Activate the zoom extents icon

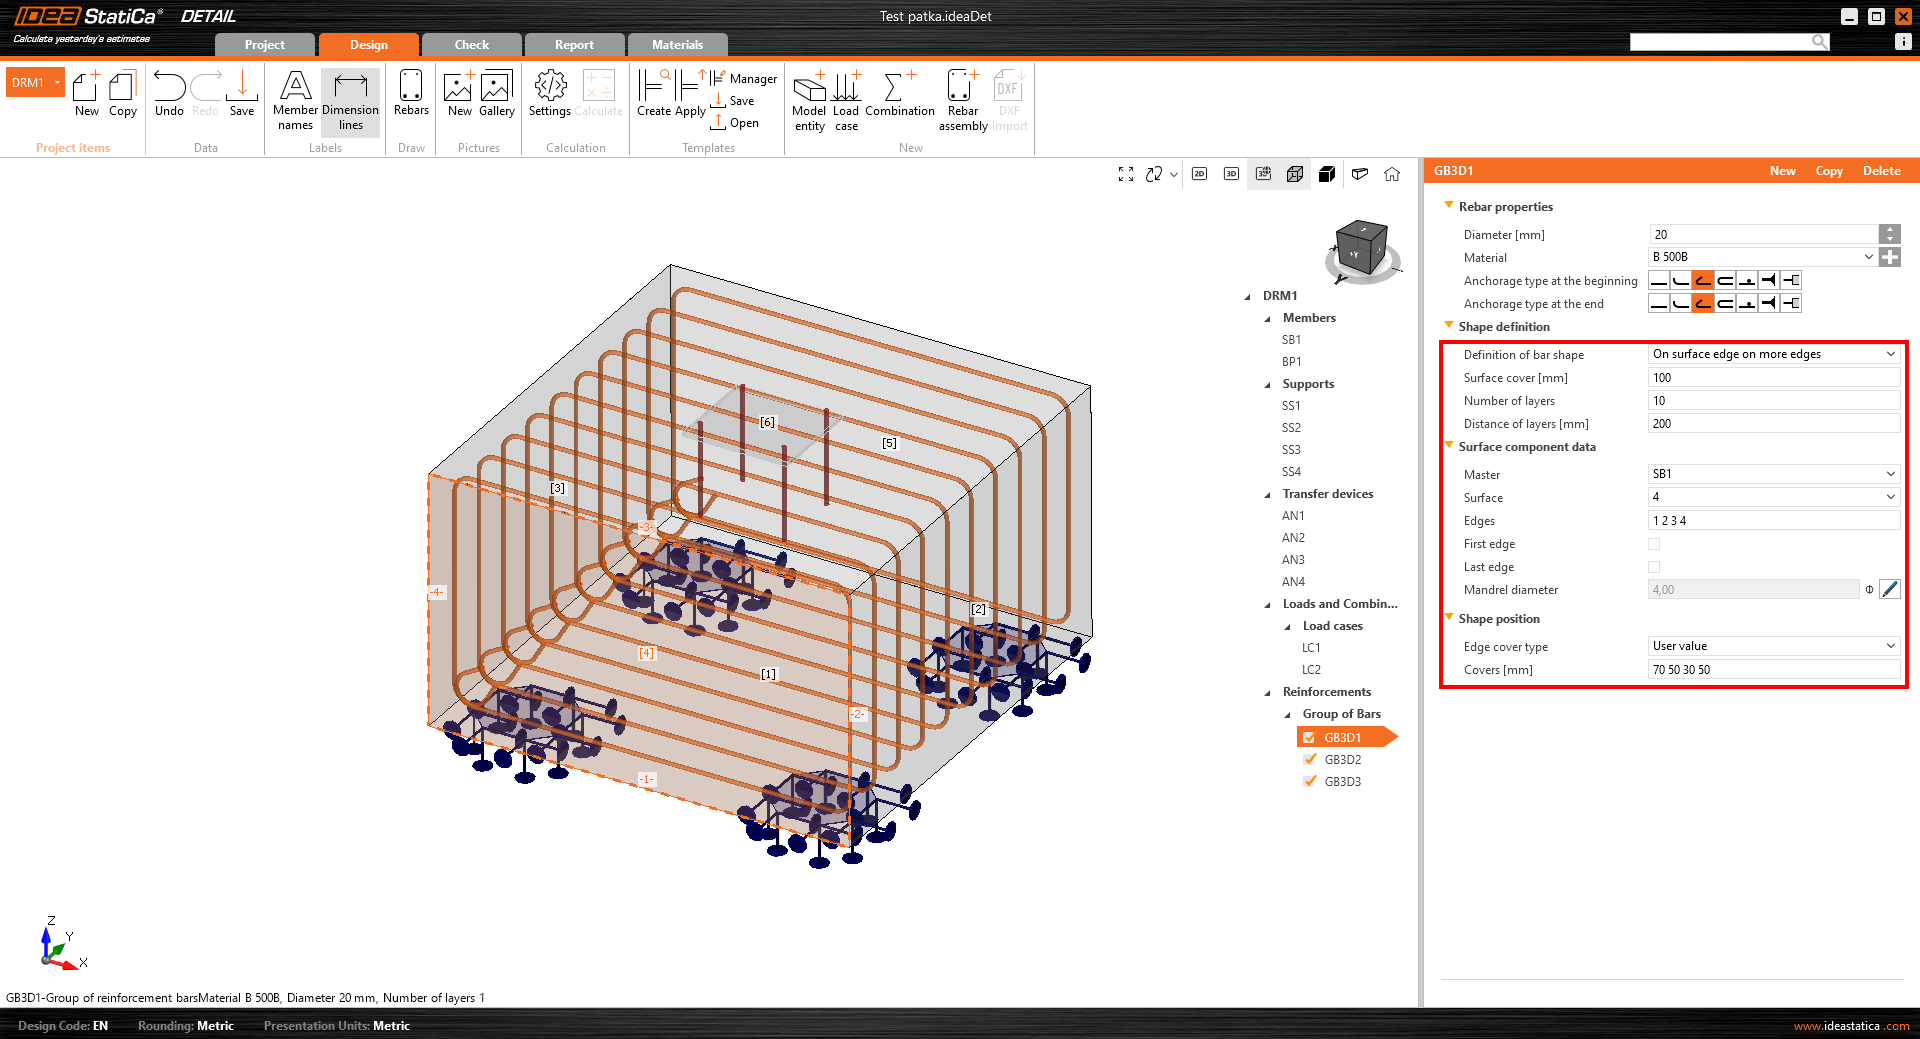(x=1126, y=173)
